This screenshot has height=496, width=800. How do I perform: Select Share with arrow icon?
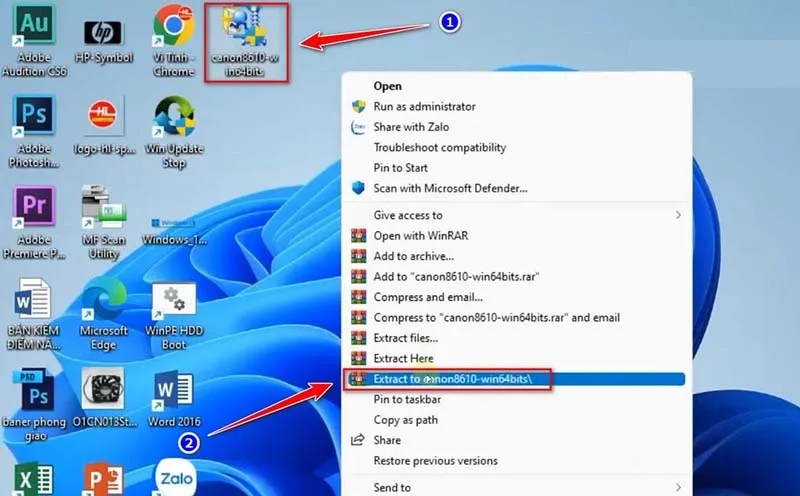[517, 440]
